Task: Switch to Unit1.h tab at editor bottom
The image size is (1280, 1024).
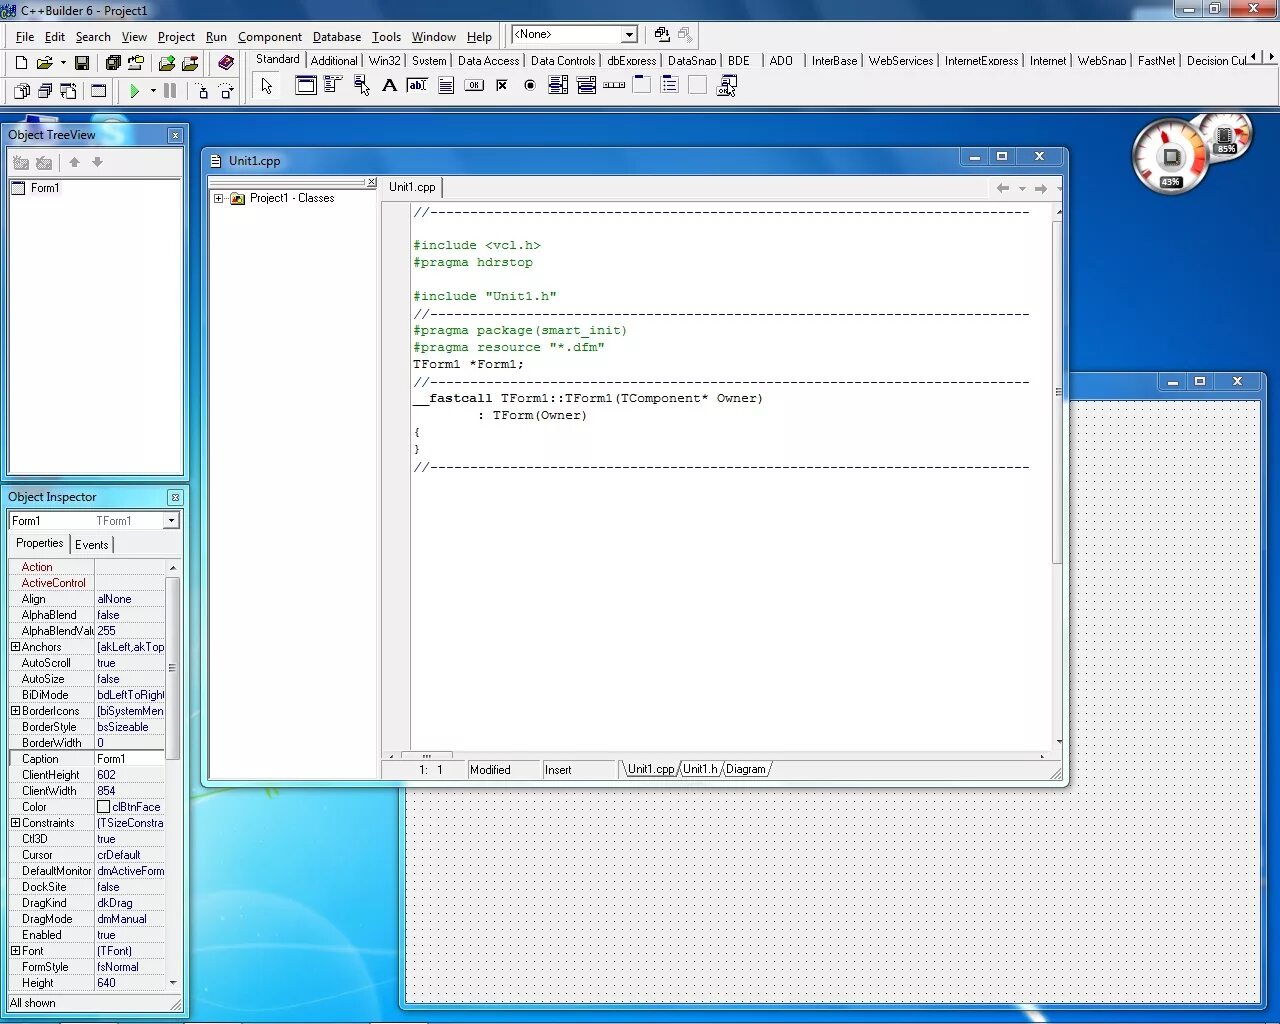Action: click(x=700, y=769)
